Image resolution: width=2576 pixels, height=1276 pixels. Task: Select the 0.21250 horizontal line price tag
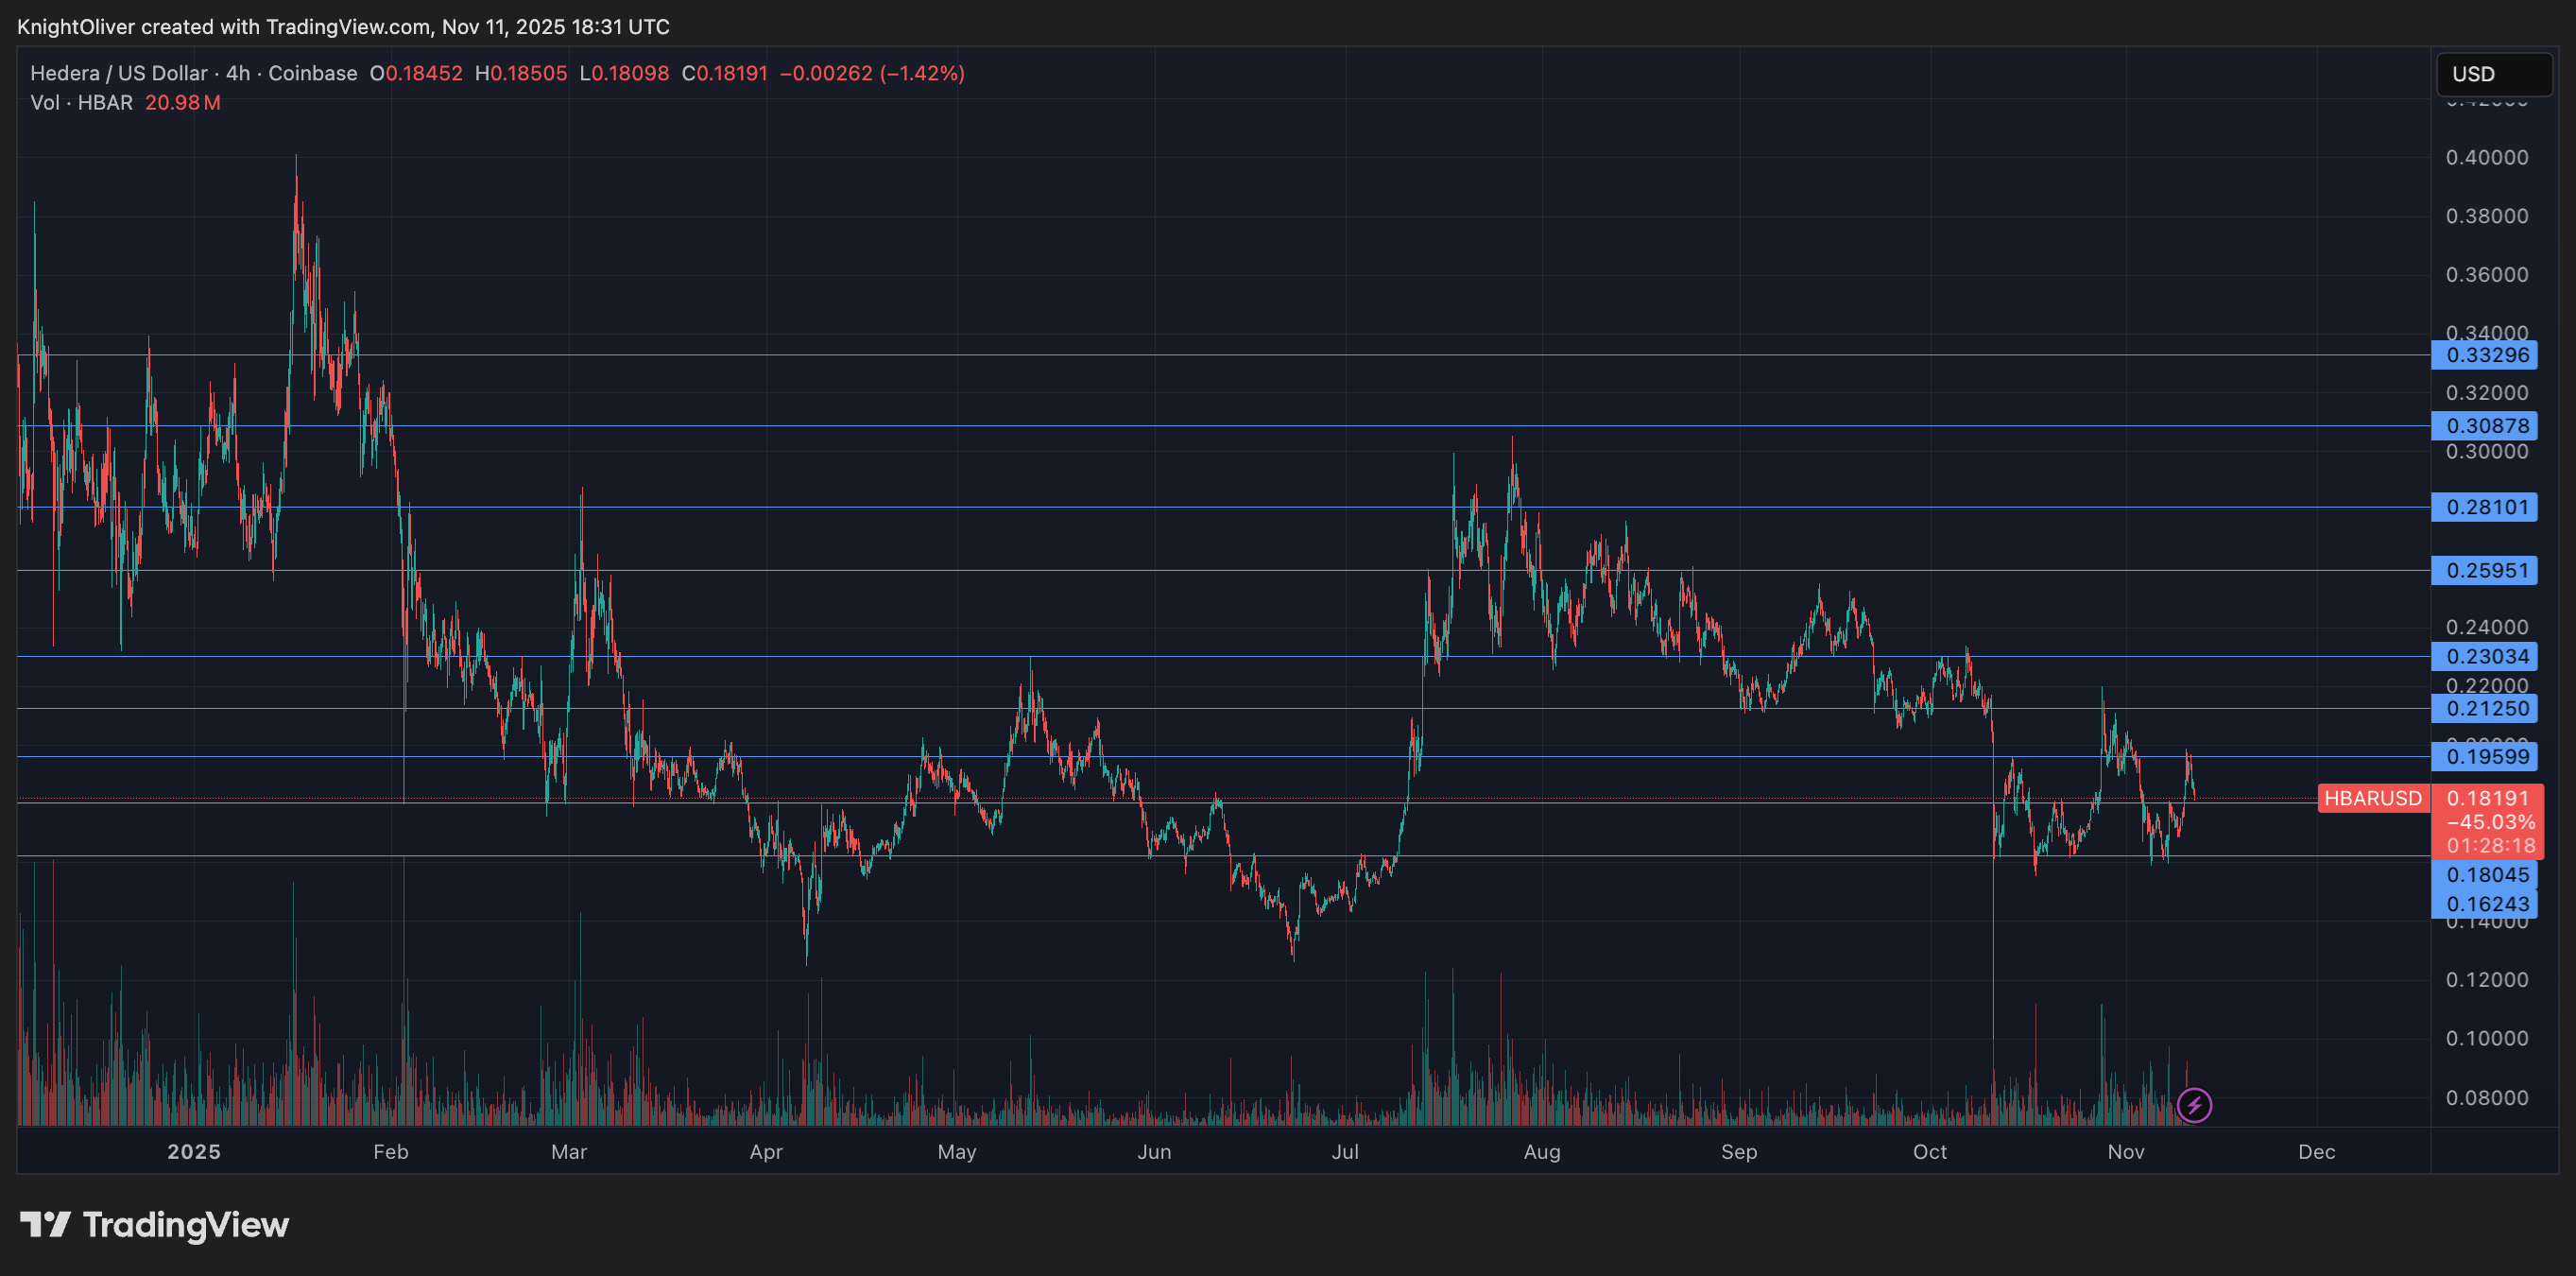click(x=2485, y=709)
